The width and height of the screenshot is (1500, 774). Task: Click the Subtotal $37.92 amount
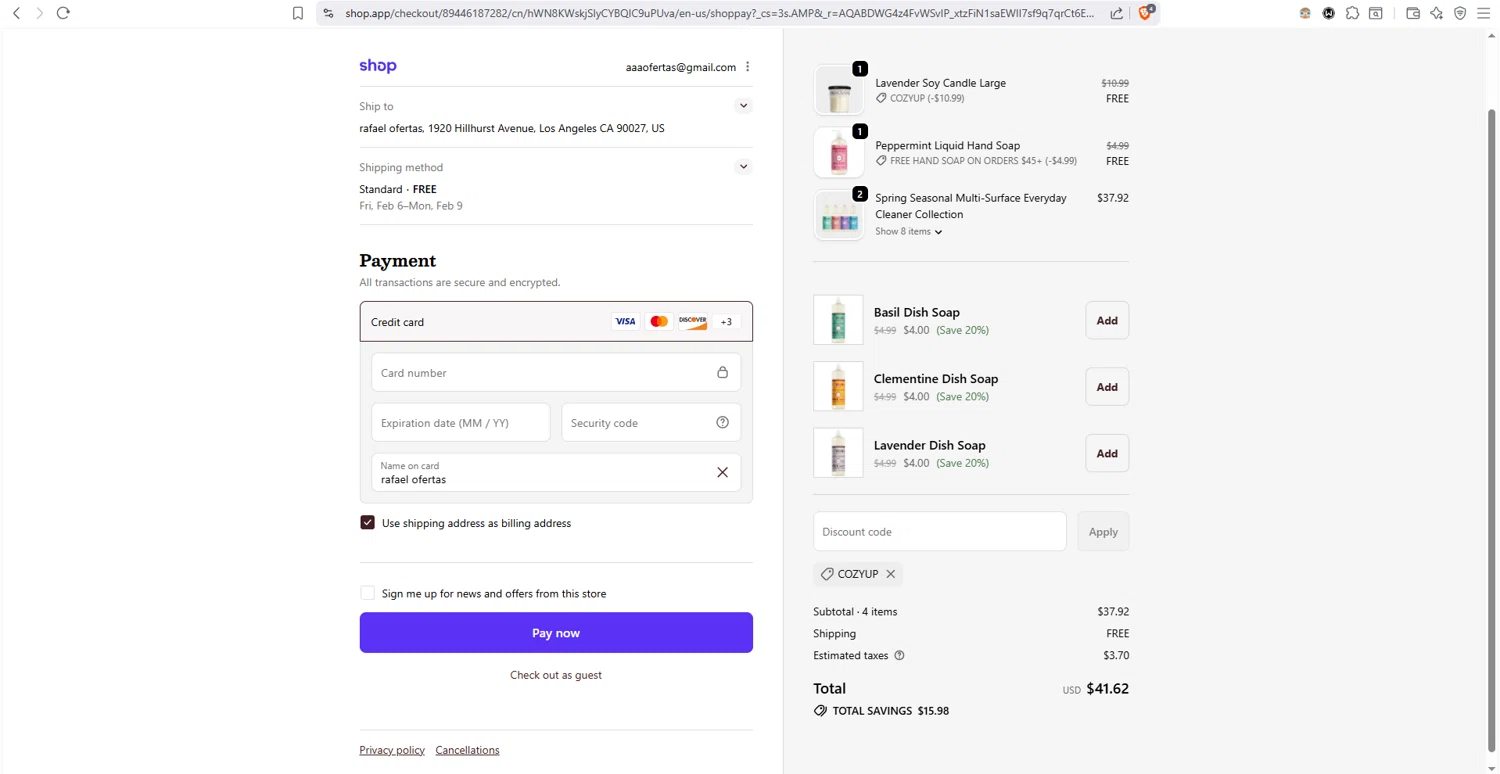click(x=1113, y=612)
